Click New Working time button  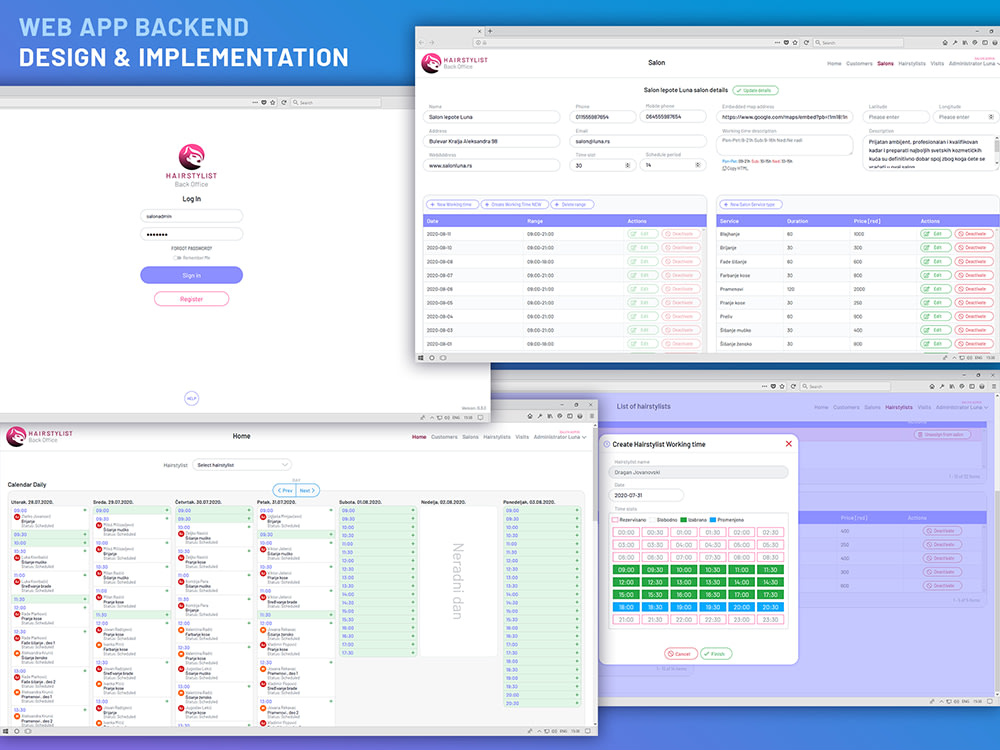pos(452,205)
